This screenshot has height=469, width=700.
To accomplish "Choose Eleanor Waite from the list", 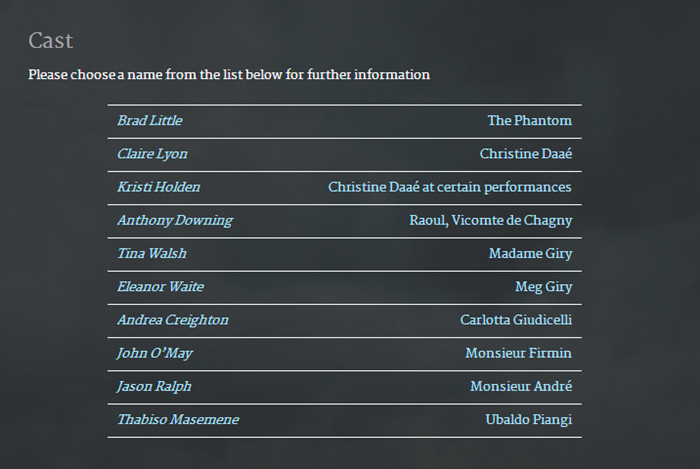I will [x=160, y=287].
